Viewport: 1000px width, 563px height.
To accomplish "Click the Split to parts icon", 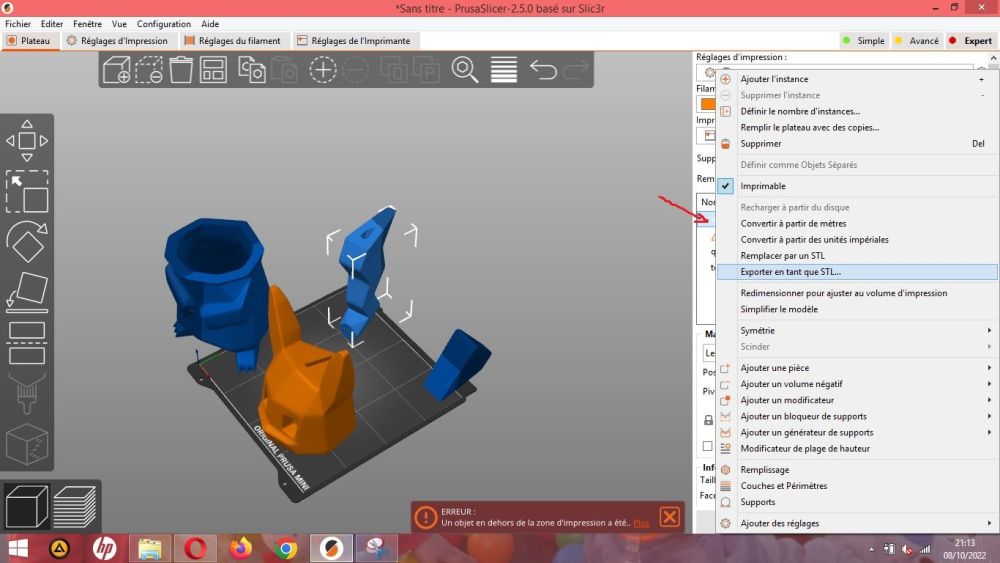I will pos(427,69).
